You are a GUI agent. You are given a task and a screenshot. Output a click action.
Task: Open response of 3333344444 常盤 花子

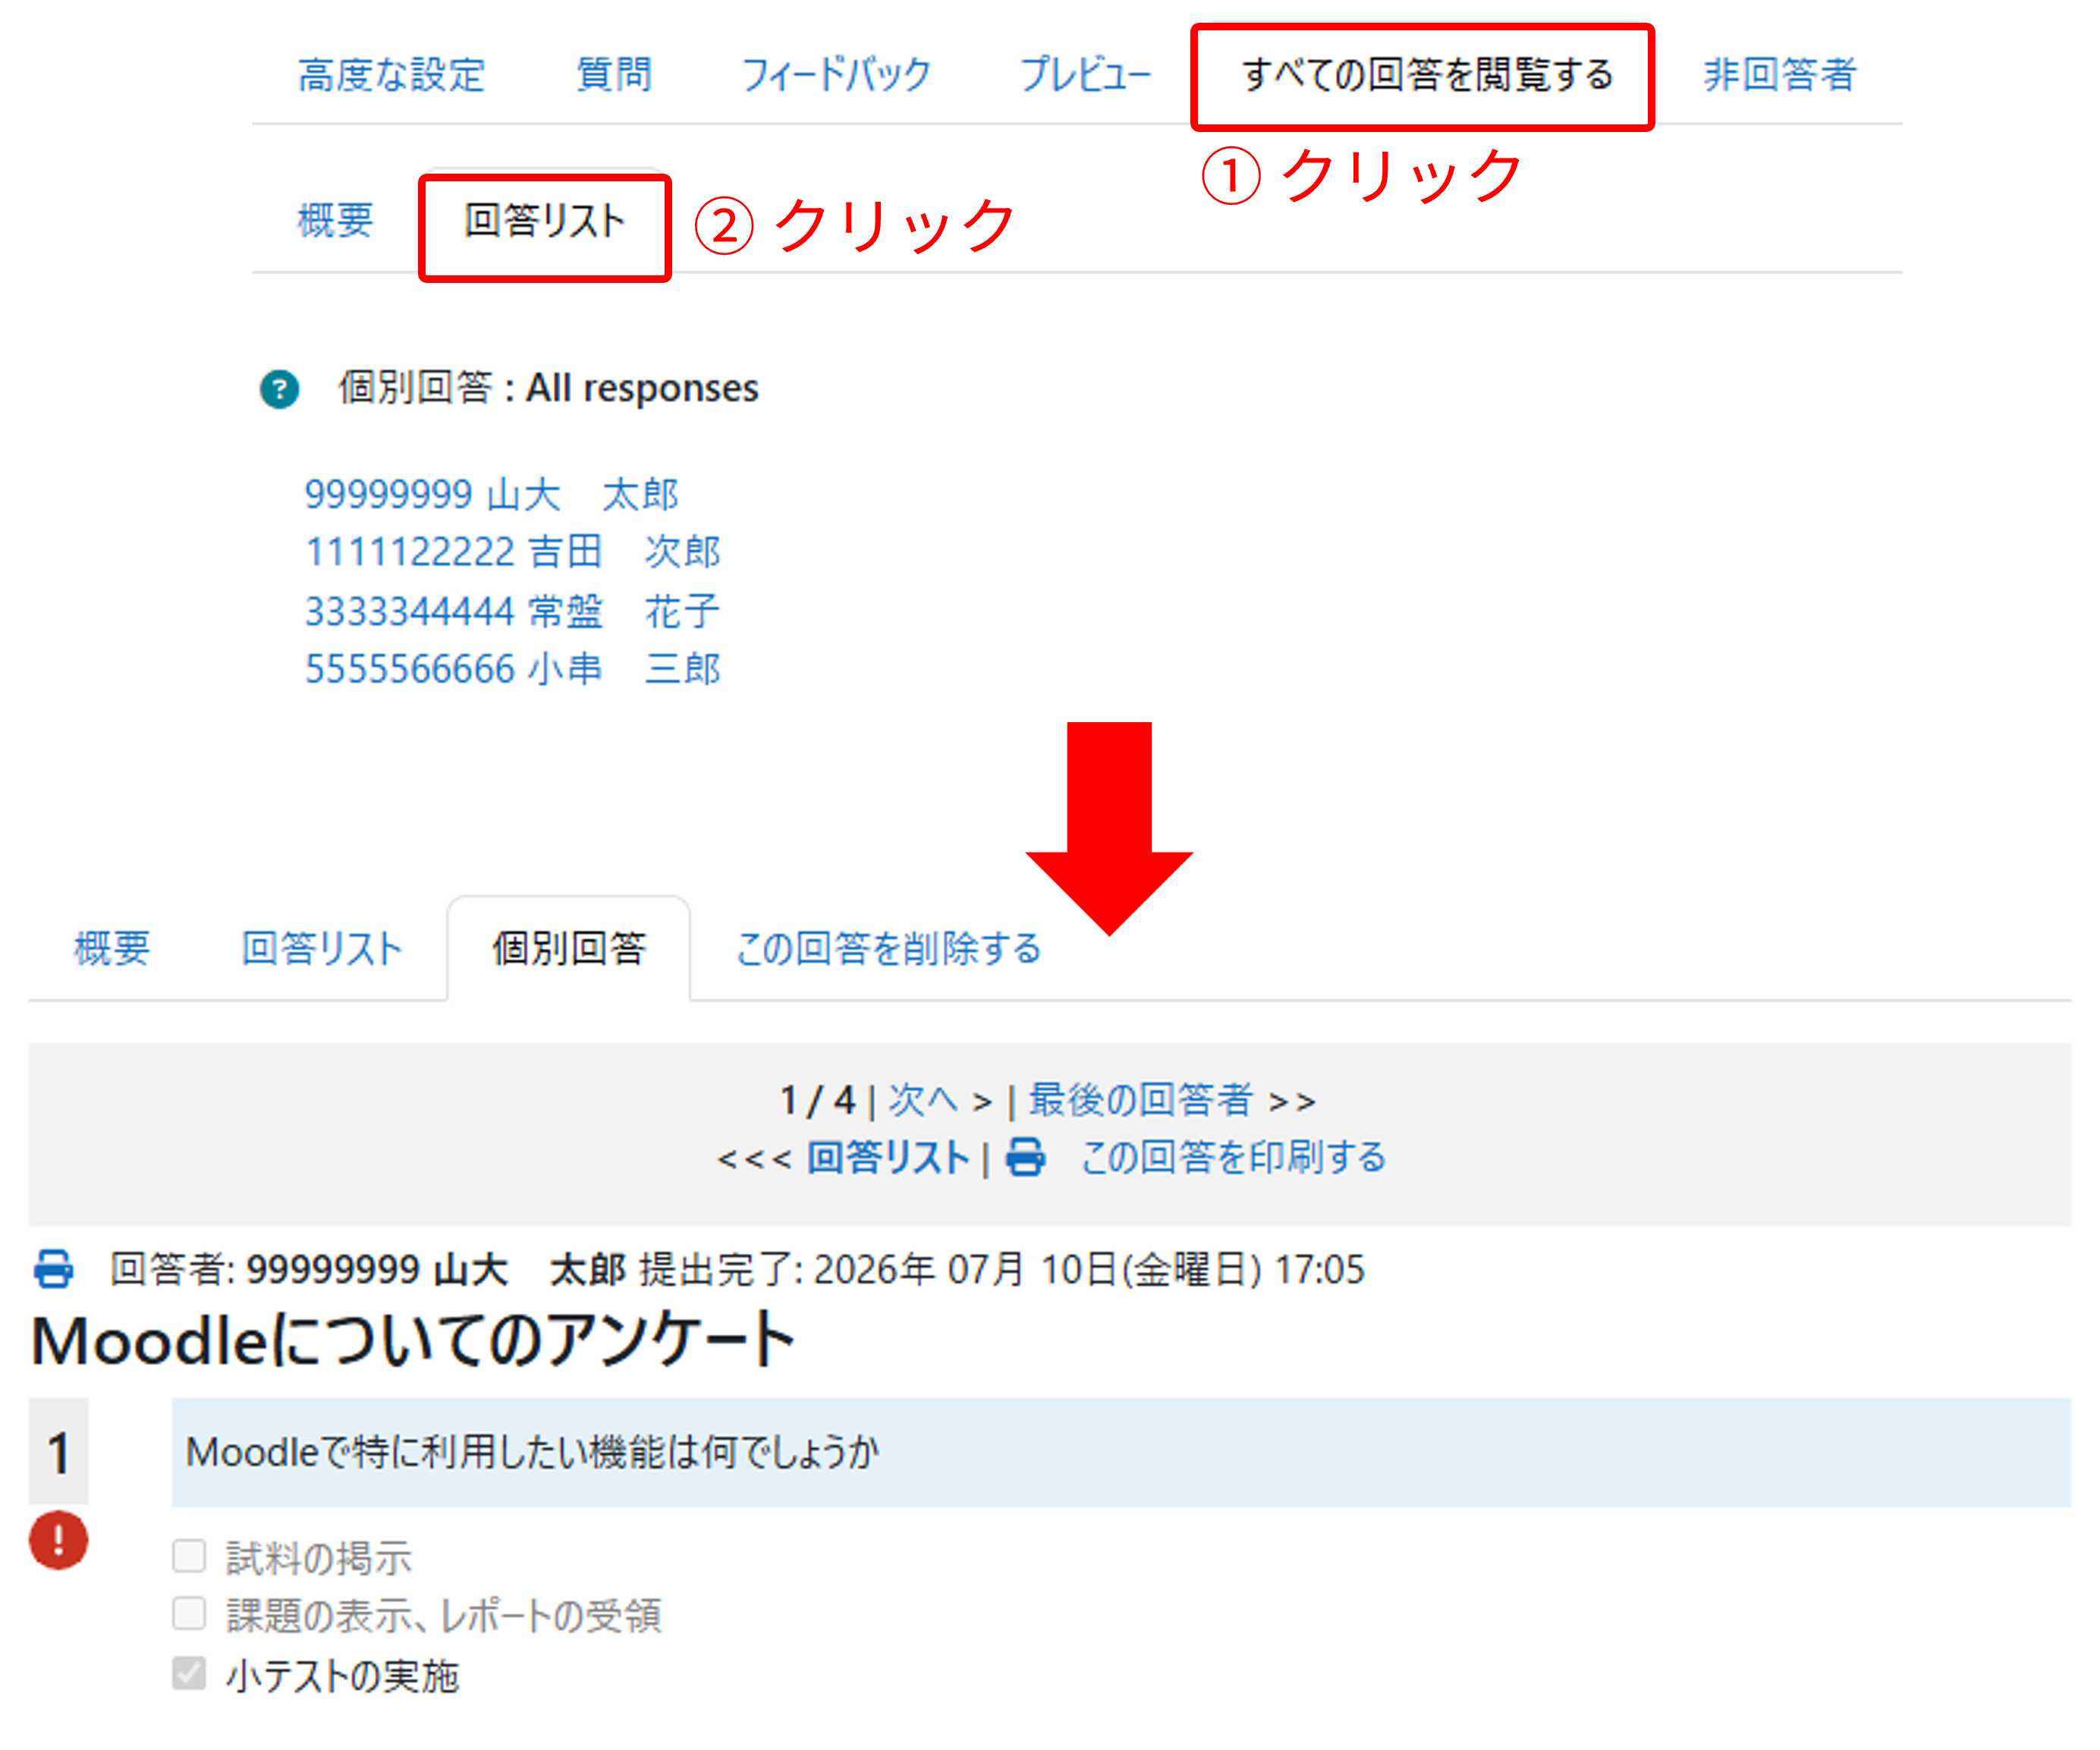(512, 610)
